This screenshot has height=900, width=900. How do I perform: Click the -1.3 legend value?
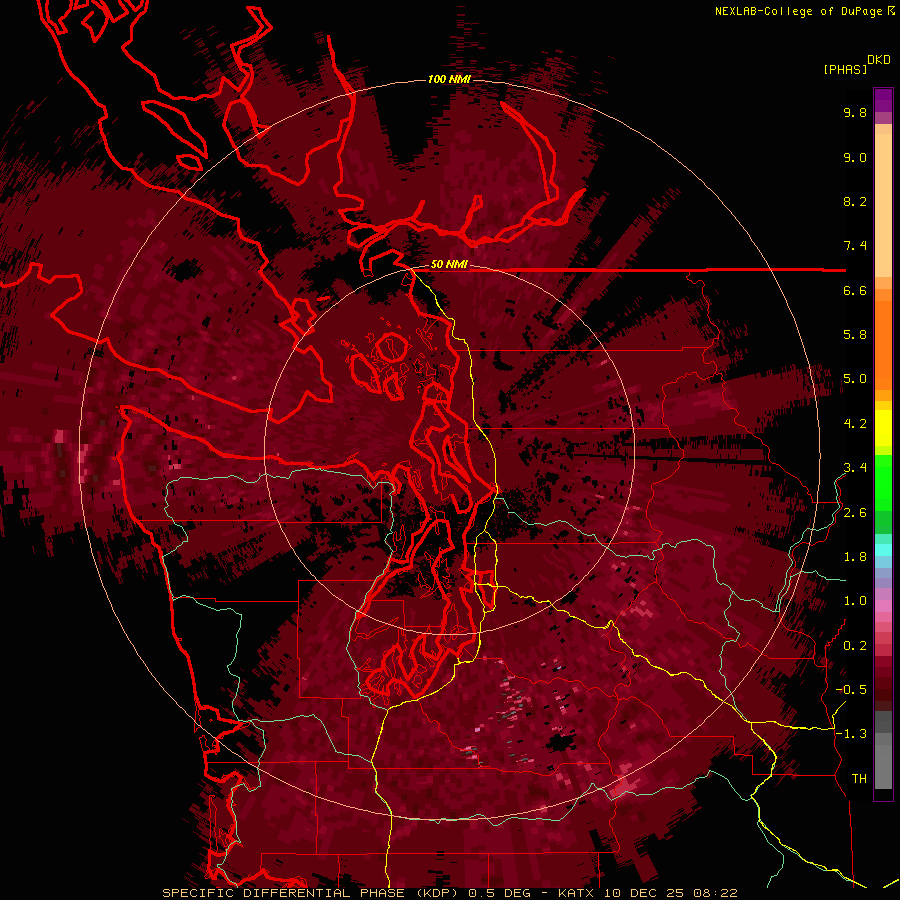coord(851,734)
